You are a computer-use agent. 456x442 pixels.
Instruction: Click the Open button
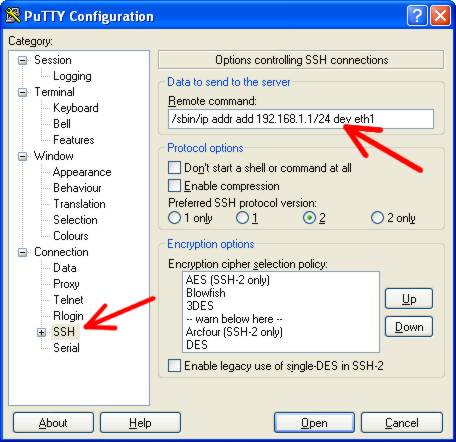click(314, 423)
